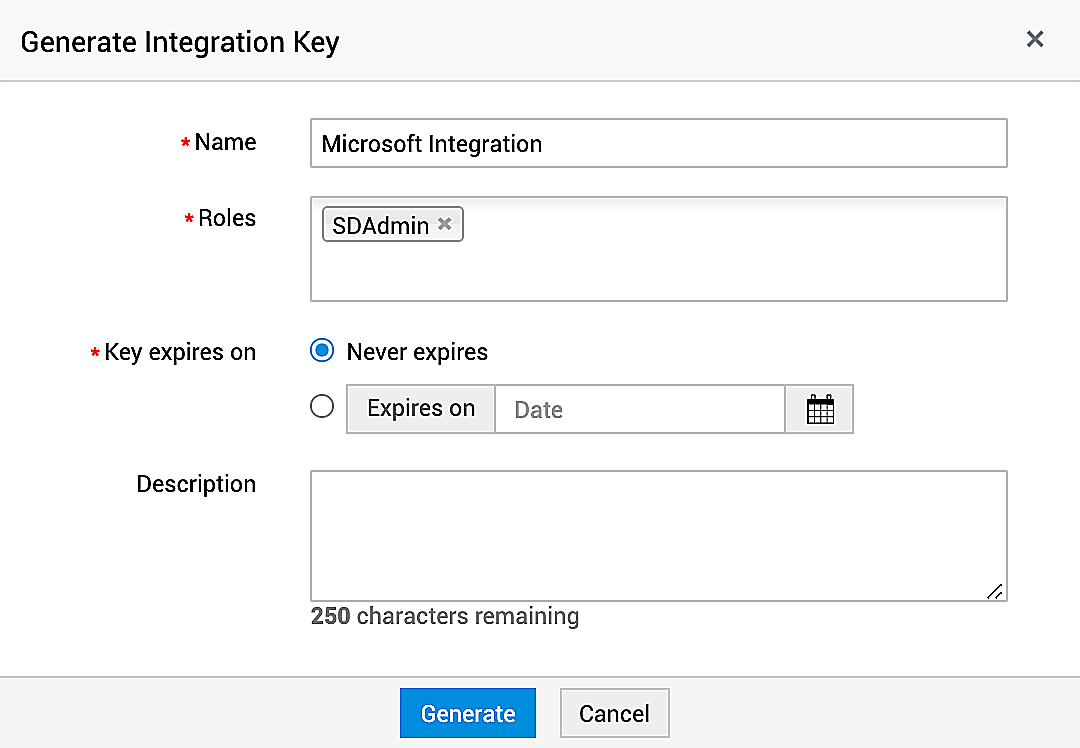
Task: Focus the Name text field
Action: [658, 143]
